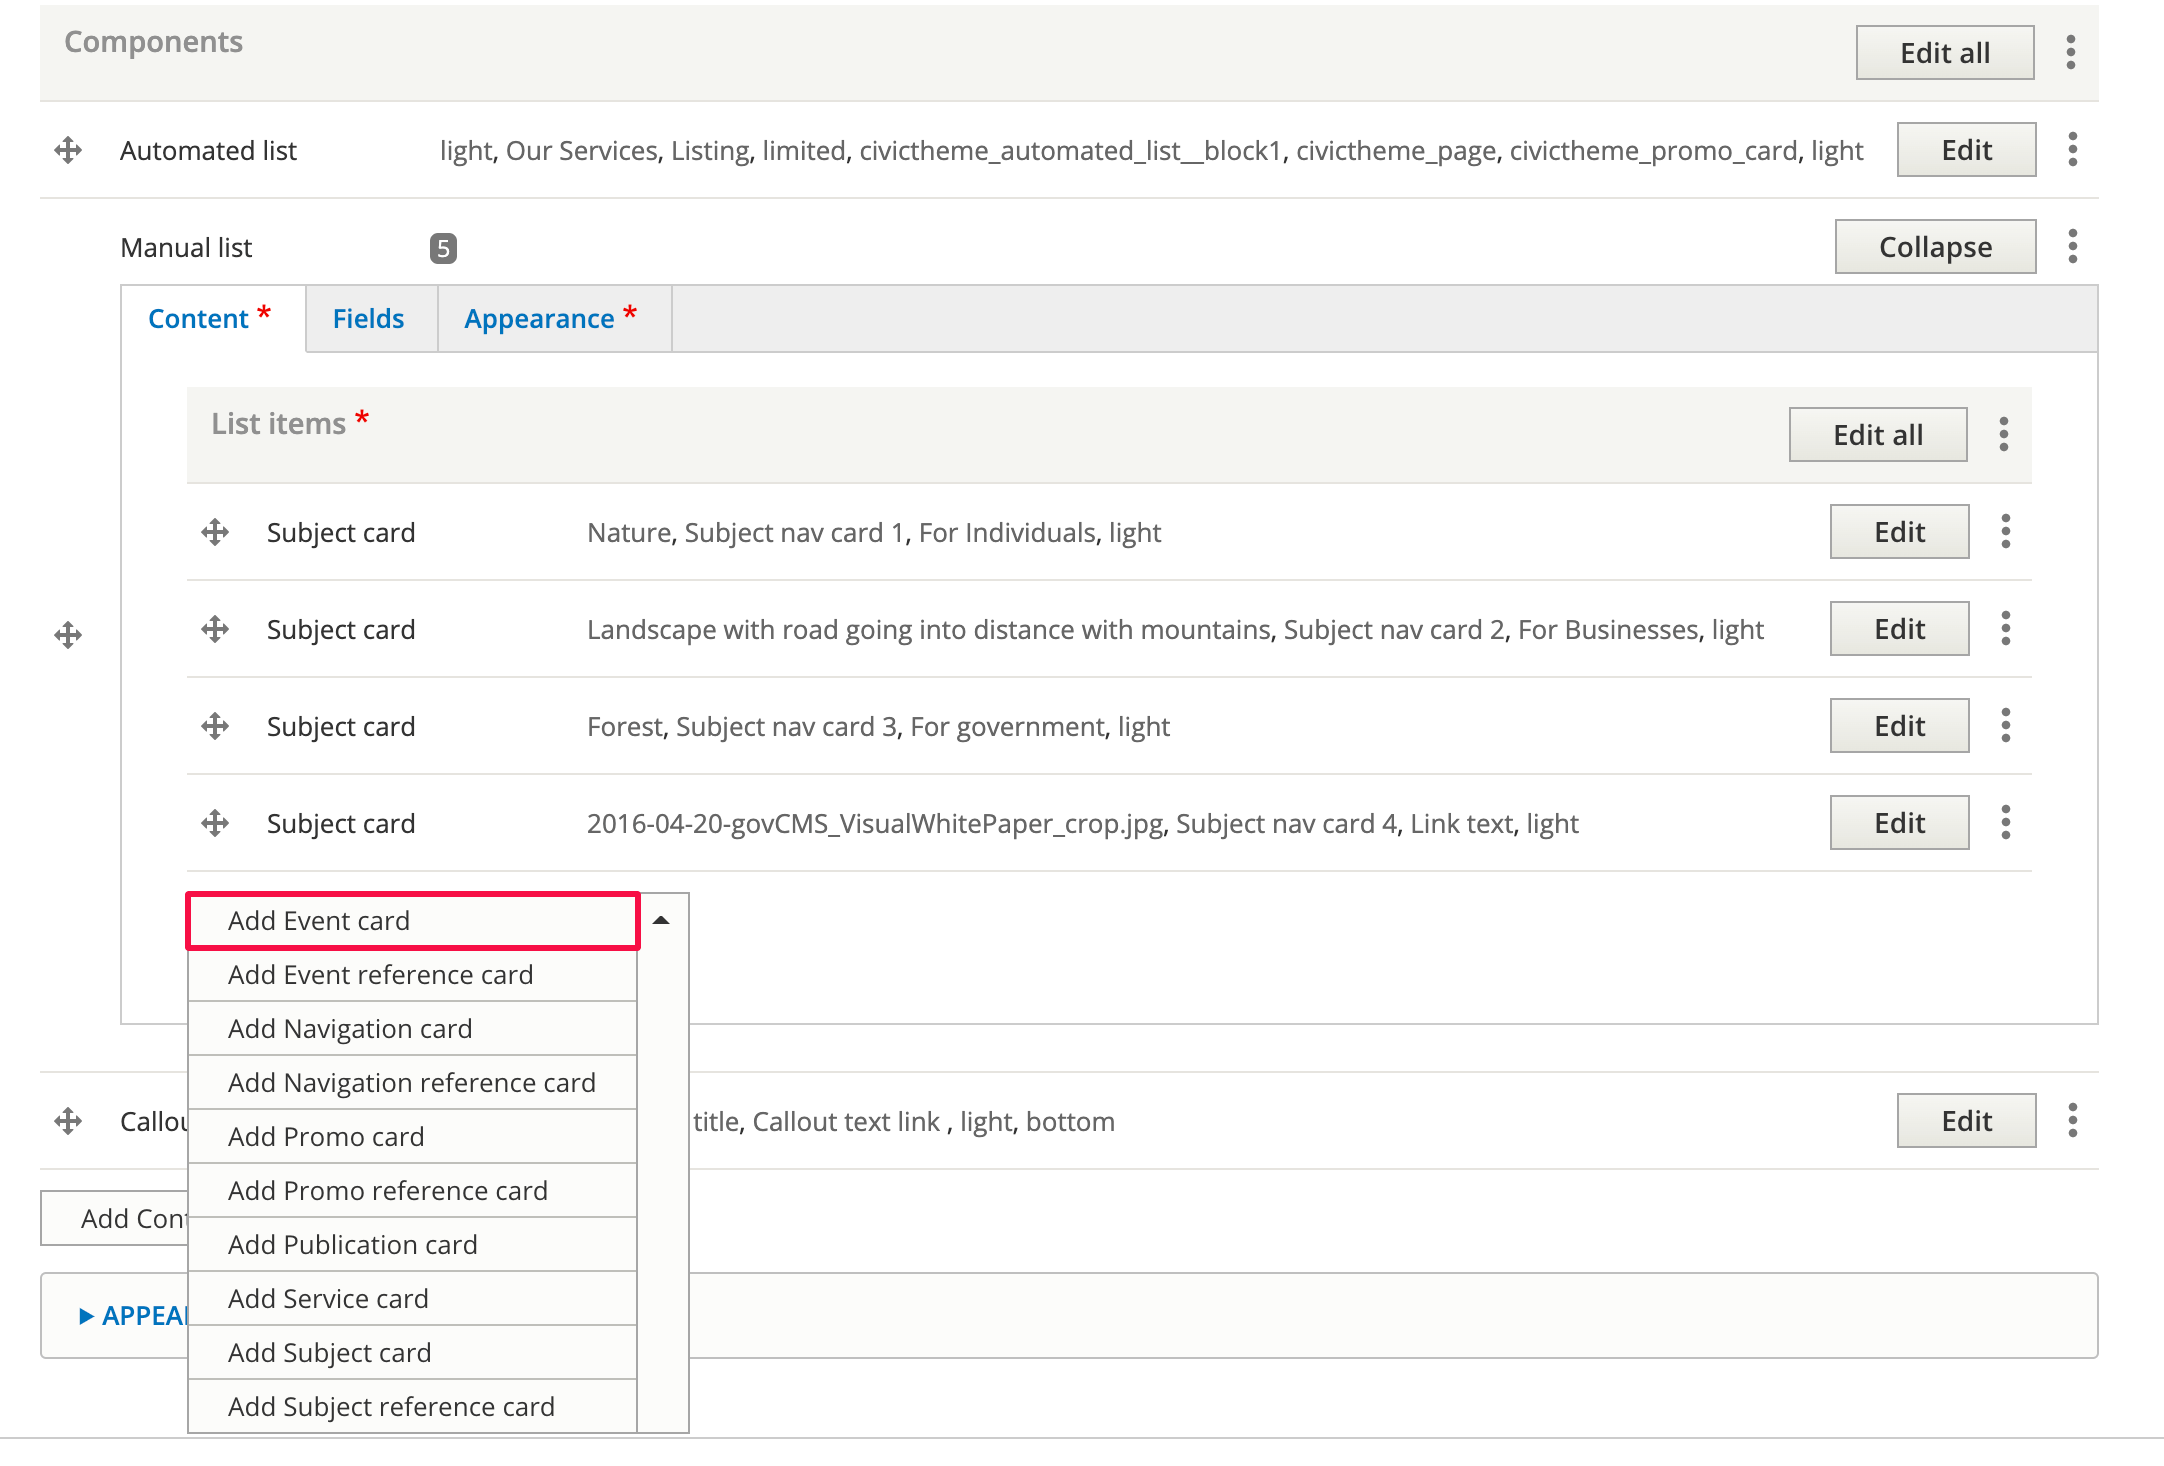The width and height of the screenshot is (2164, 1466).
Task: Close the add-card dropdown with arrow toggle
Action: (661, 920)
